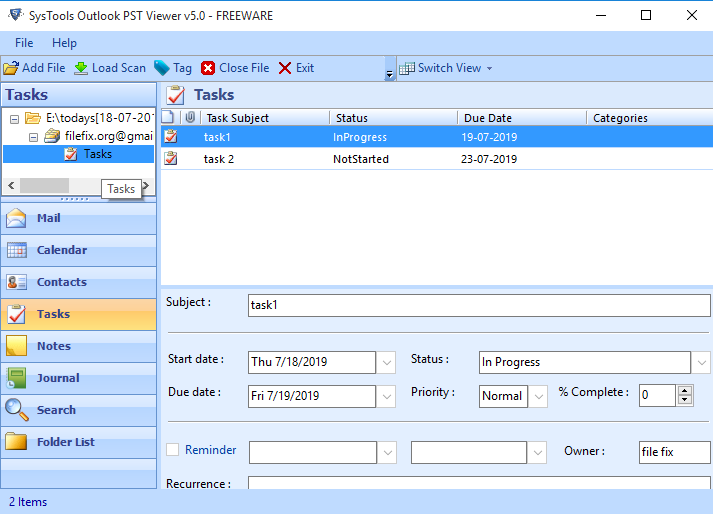This screenshot has width=713, height=514.
Task: Click the % Complete value field
Action: [x=657, y=395]
